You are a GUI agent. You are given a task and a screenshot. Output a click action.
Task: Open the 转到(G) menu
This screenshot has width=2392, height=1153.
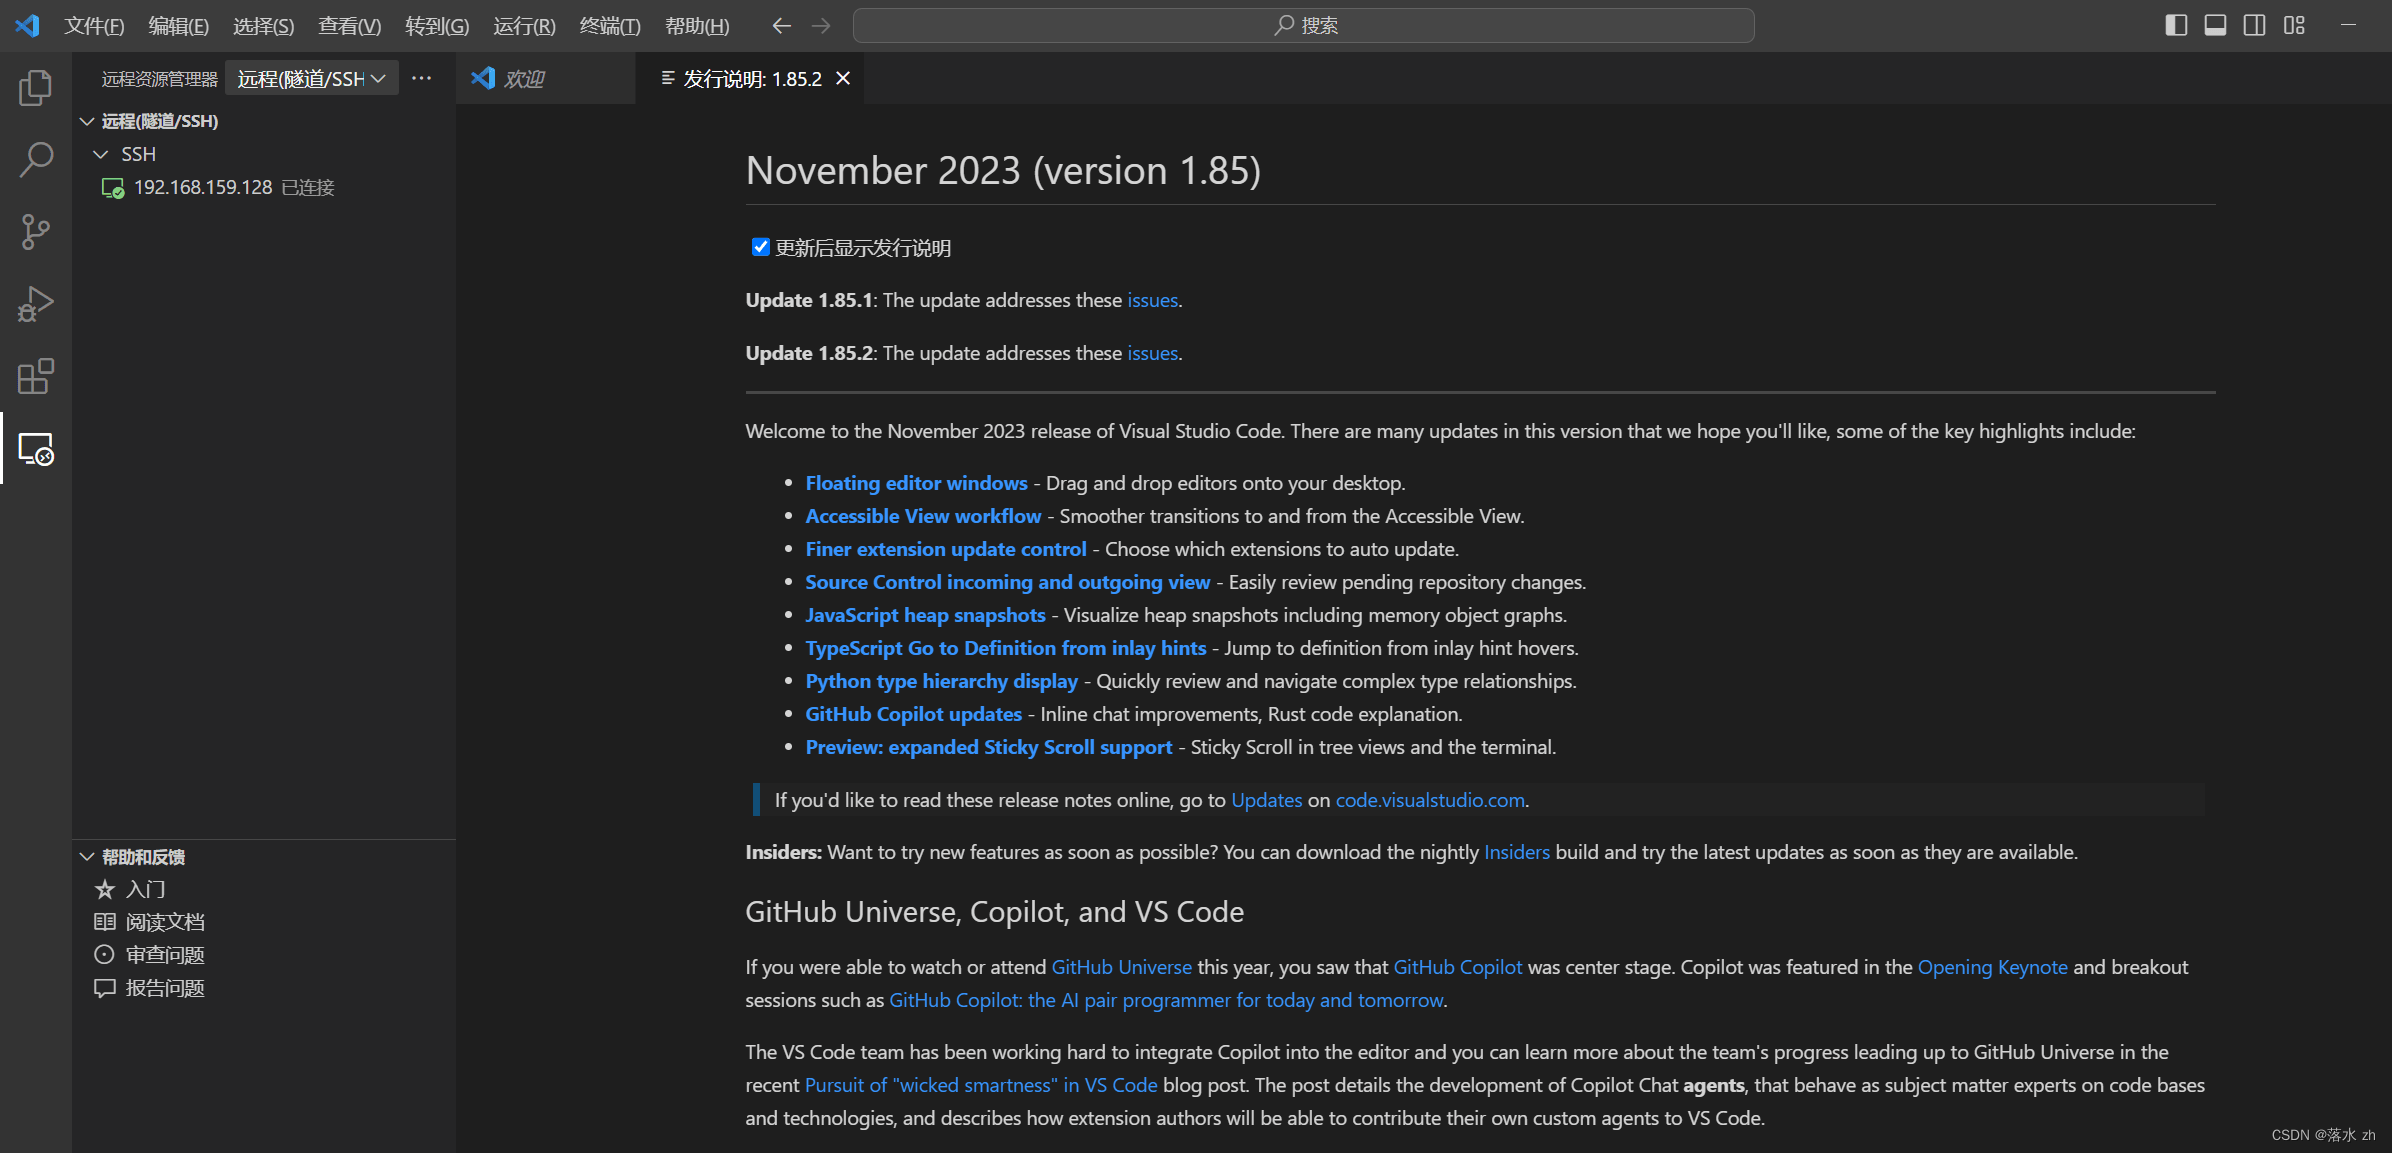point(437,26)
